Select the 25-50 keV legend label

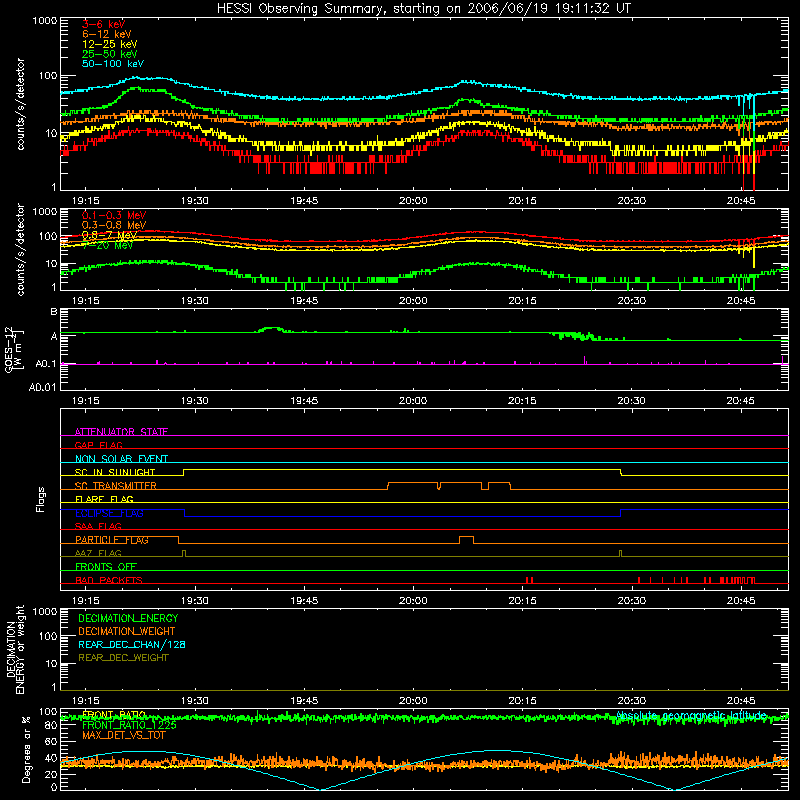(x=109, y=54)
